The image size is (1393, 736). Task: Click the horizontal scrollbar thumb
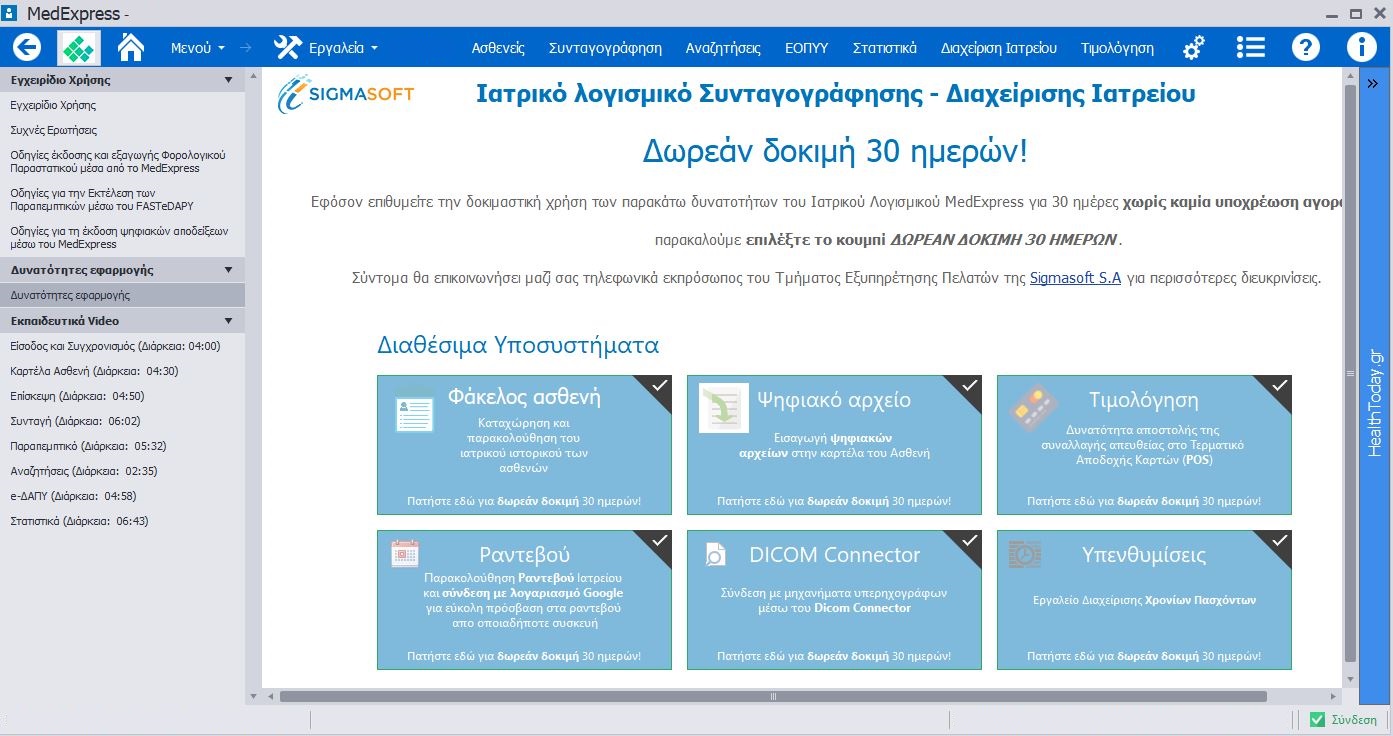pyautogui.click(x=773, y=696)
